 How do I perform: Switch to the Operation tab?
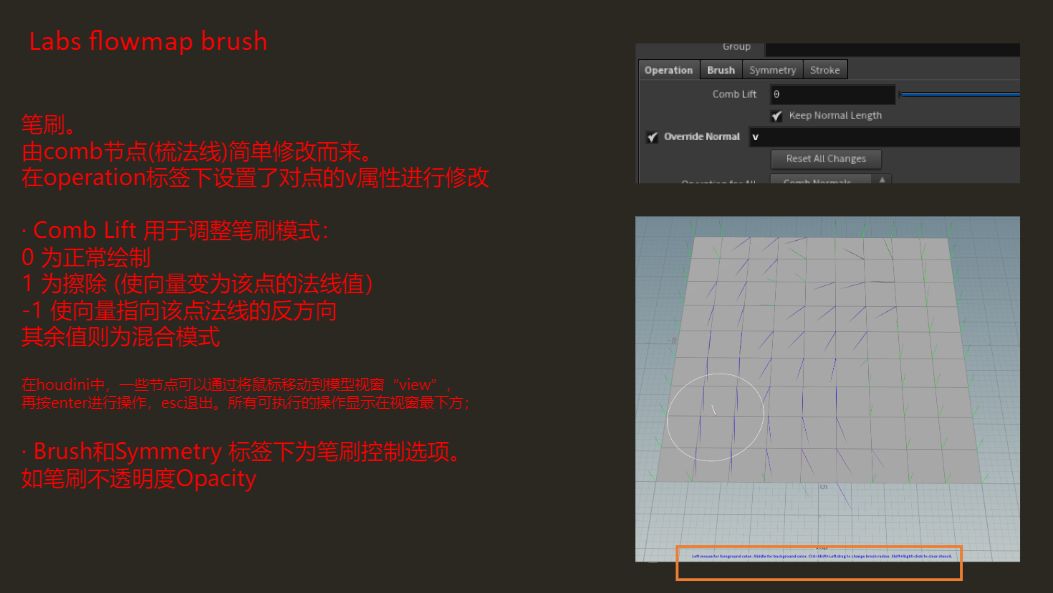tap(668, 70)
